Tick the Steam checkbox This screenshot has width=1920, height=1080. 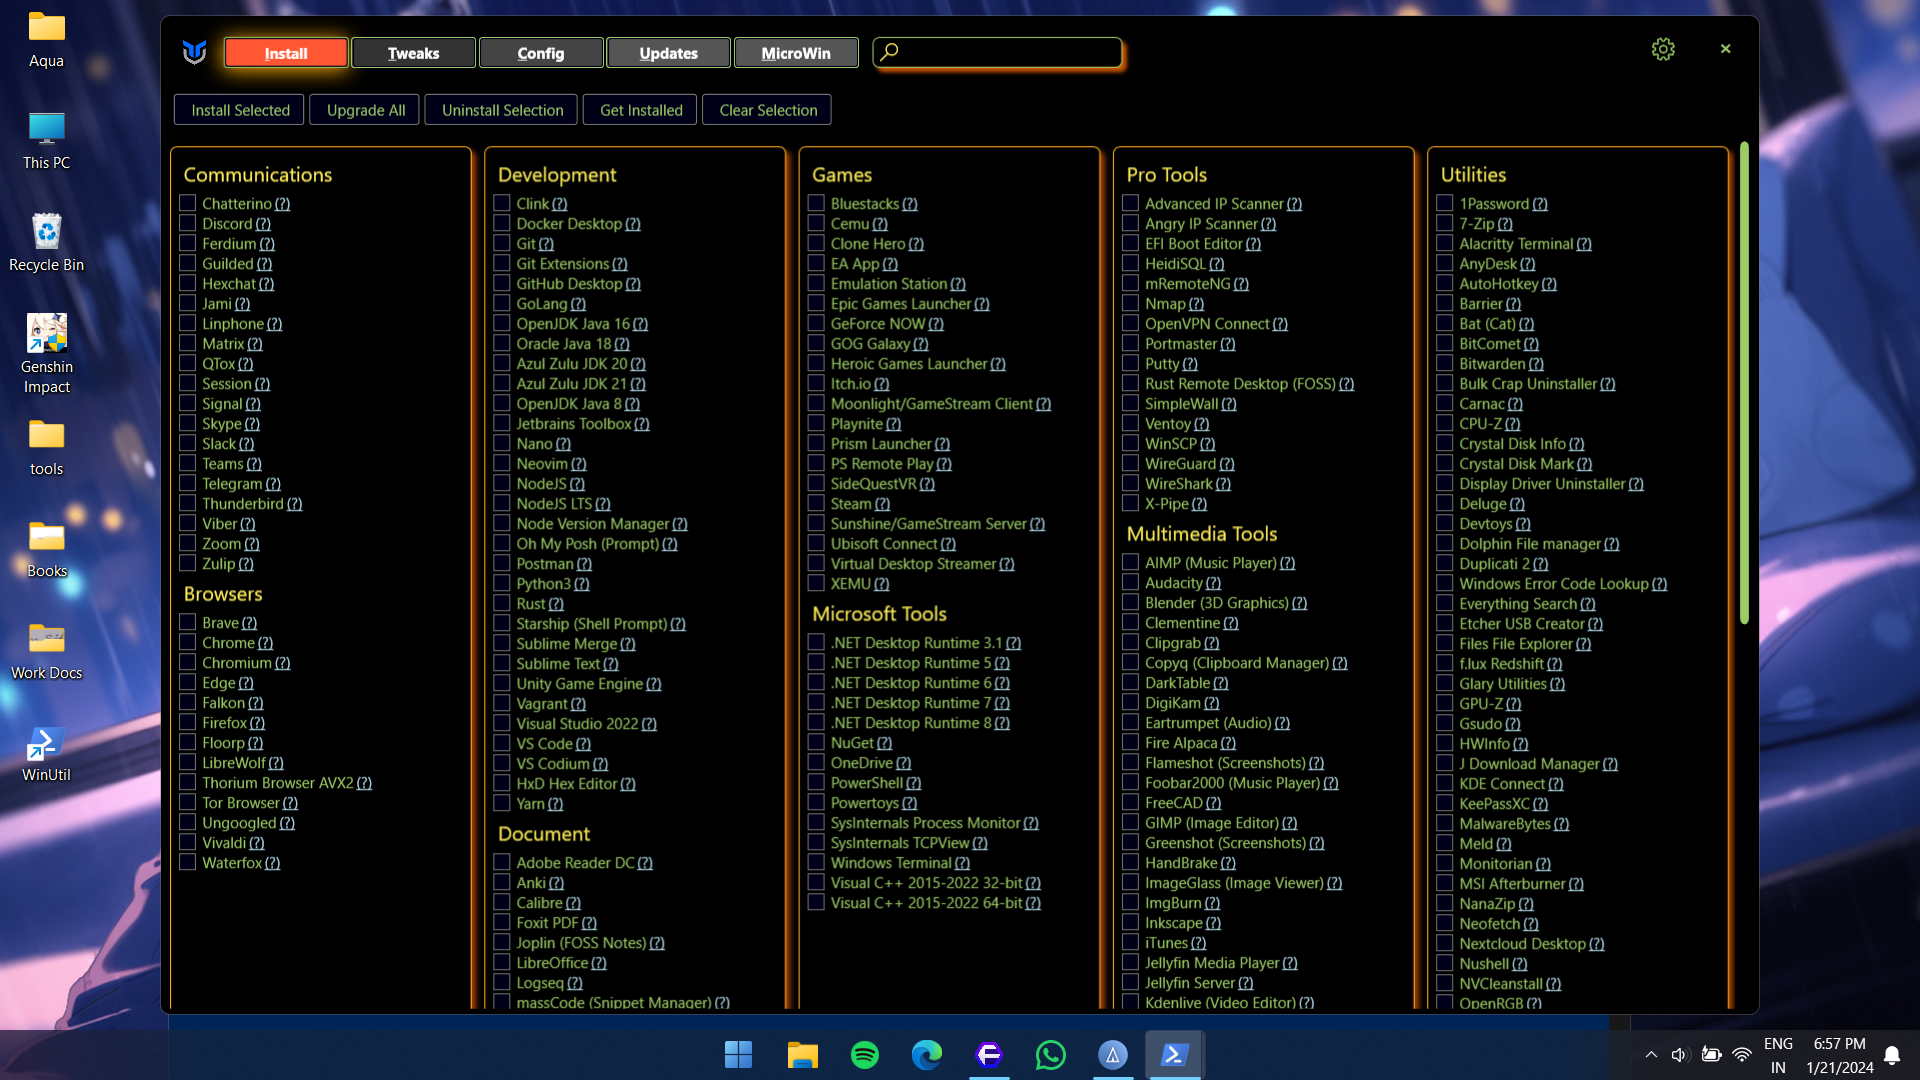tap(816, 503)
